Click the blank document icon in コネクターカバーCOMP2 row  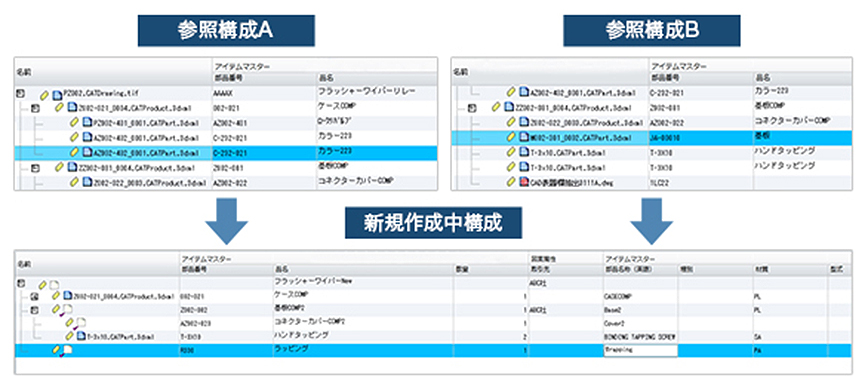(81, 323)
